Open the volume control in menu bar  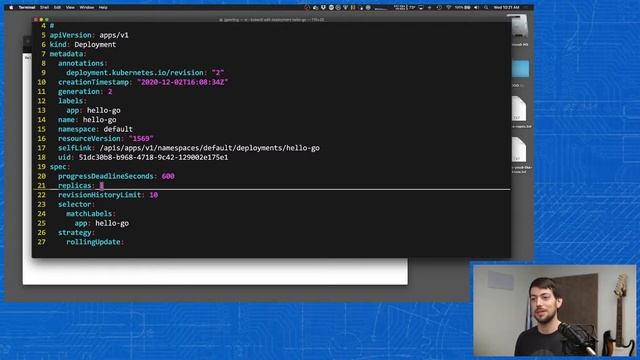point(476,7)
